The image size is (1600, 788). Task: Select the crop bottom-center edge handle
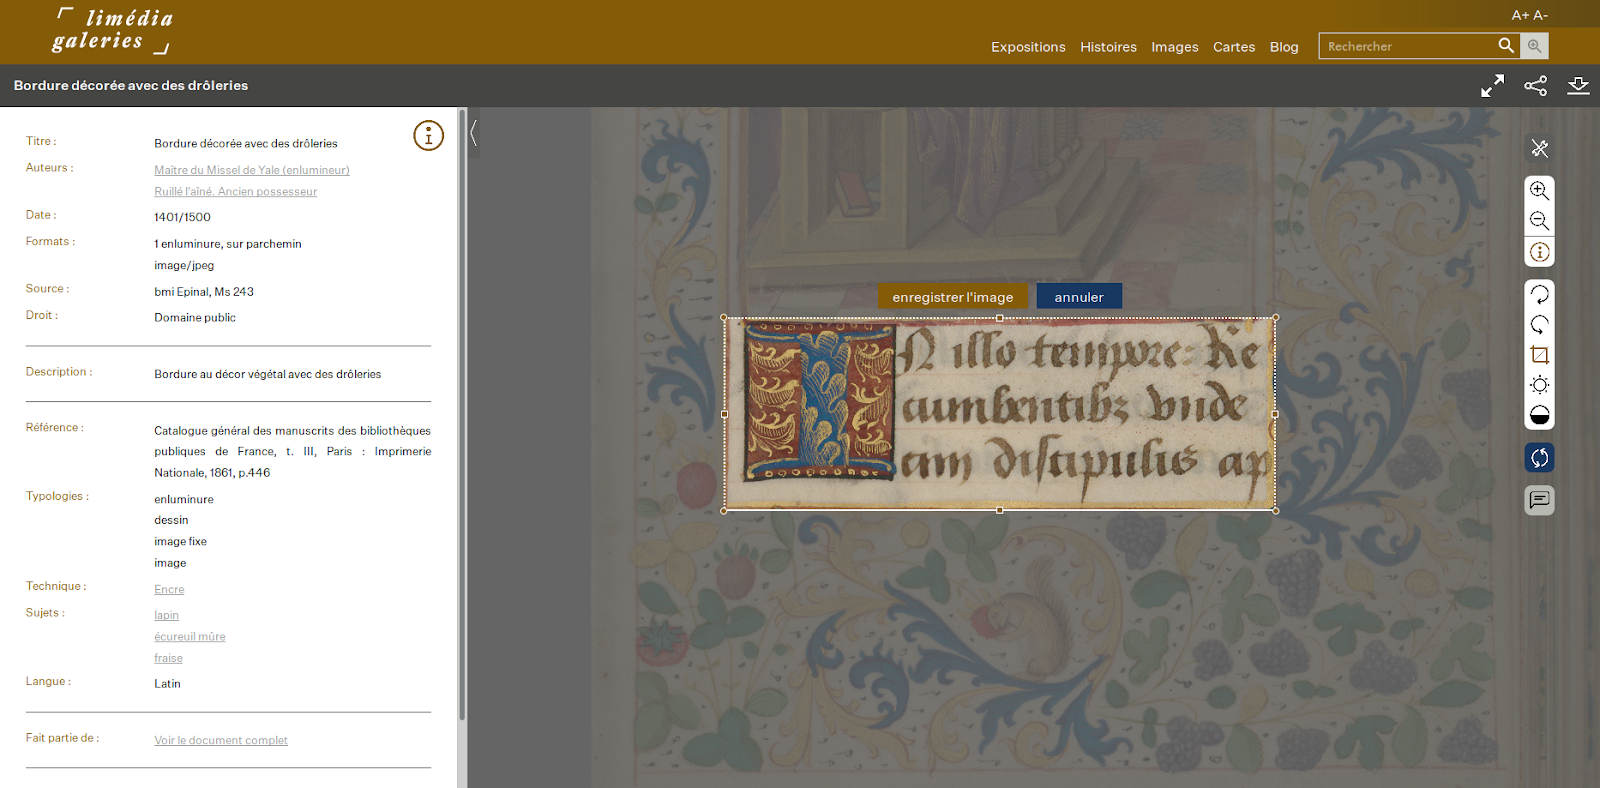coord(1000,510)
